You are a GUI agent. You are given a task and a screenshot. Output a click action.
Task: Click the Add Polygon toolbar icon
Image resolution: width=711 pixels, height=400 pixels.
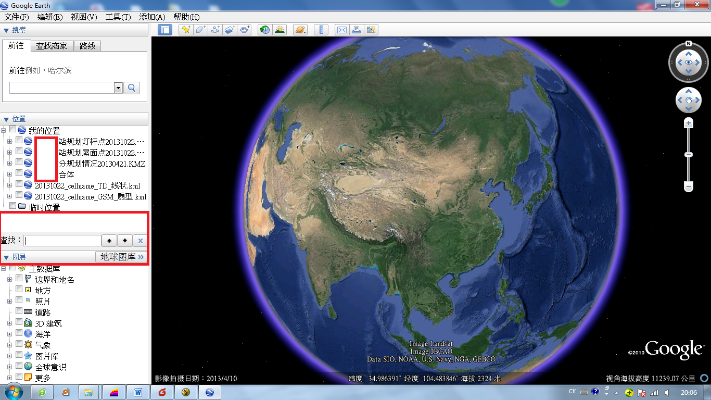[x=200, y=30]
